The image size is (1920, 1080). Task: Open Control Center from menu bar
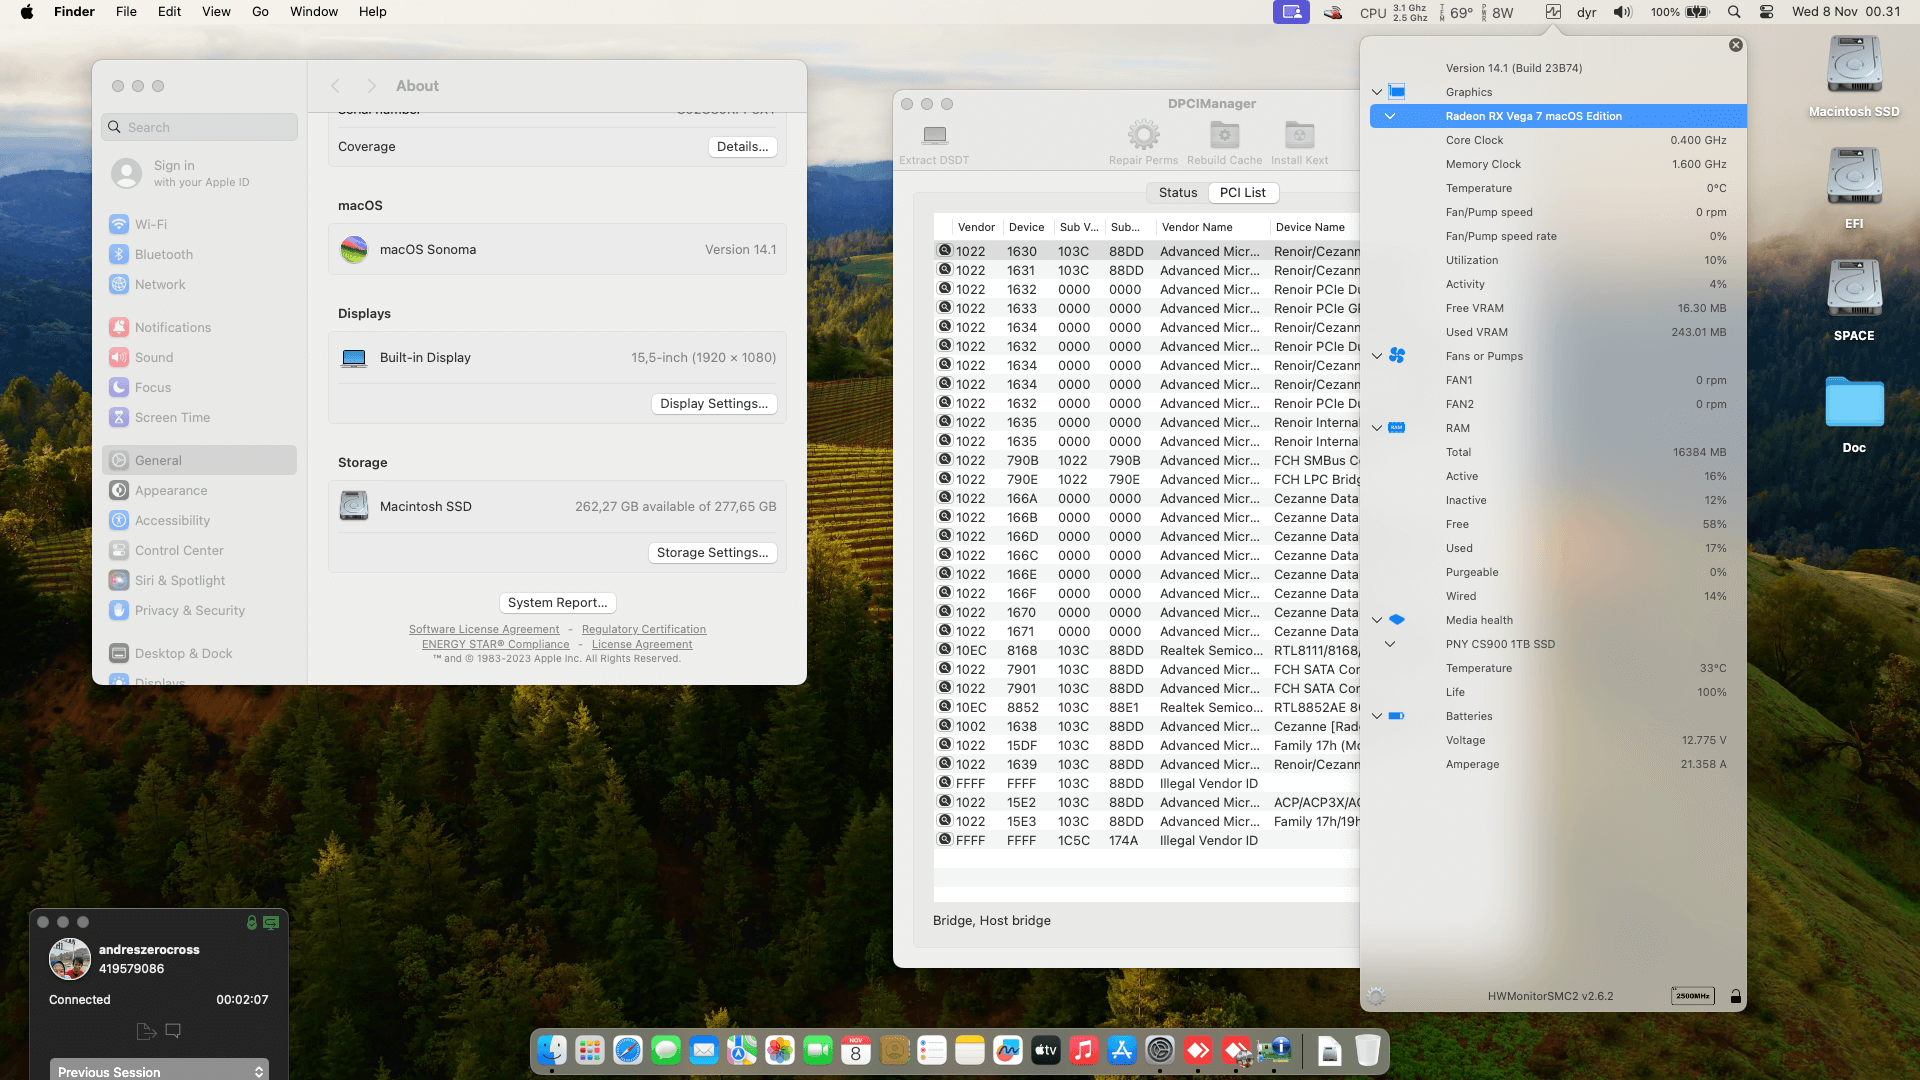tap(1767, 12)
